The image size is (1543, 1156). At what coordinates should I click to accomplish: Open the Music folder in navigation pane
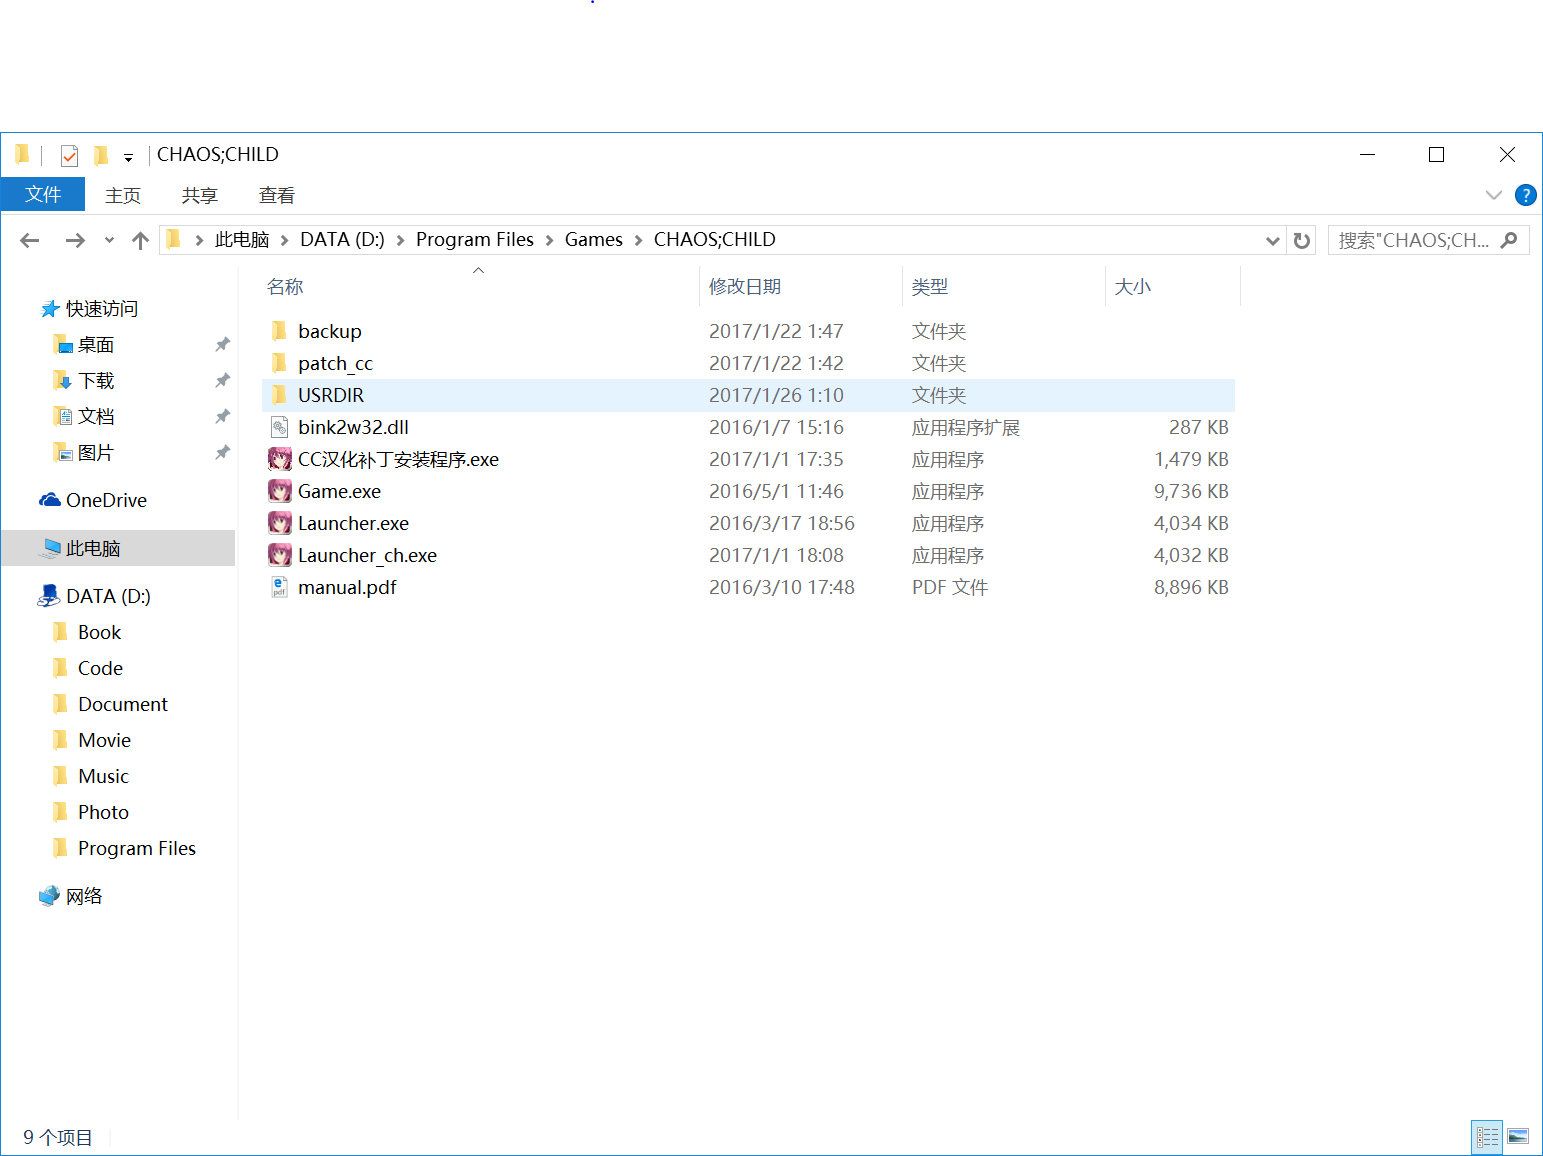[x=103, y=776]
